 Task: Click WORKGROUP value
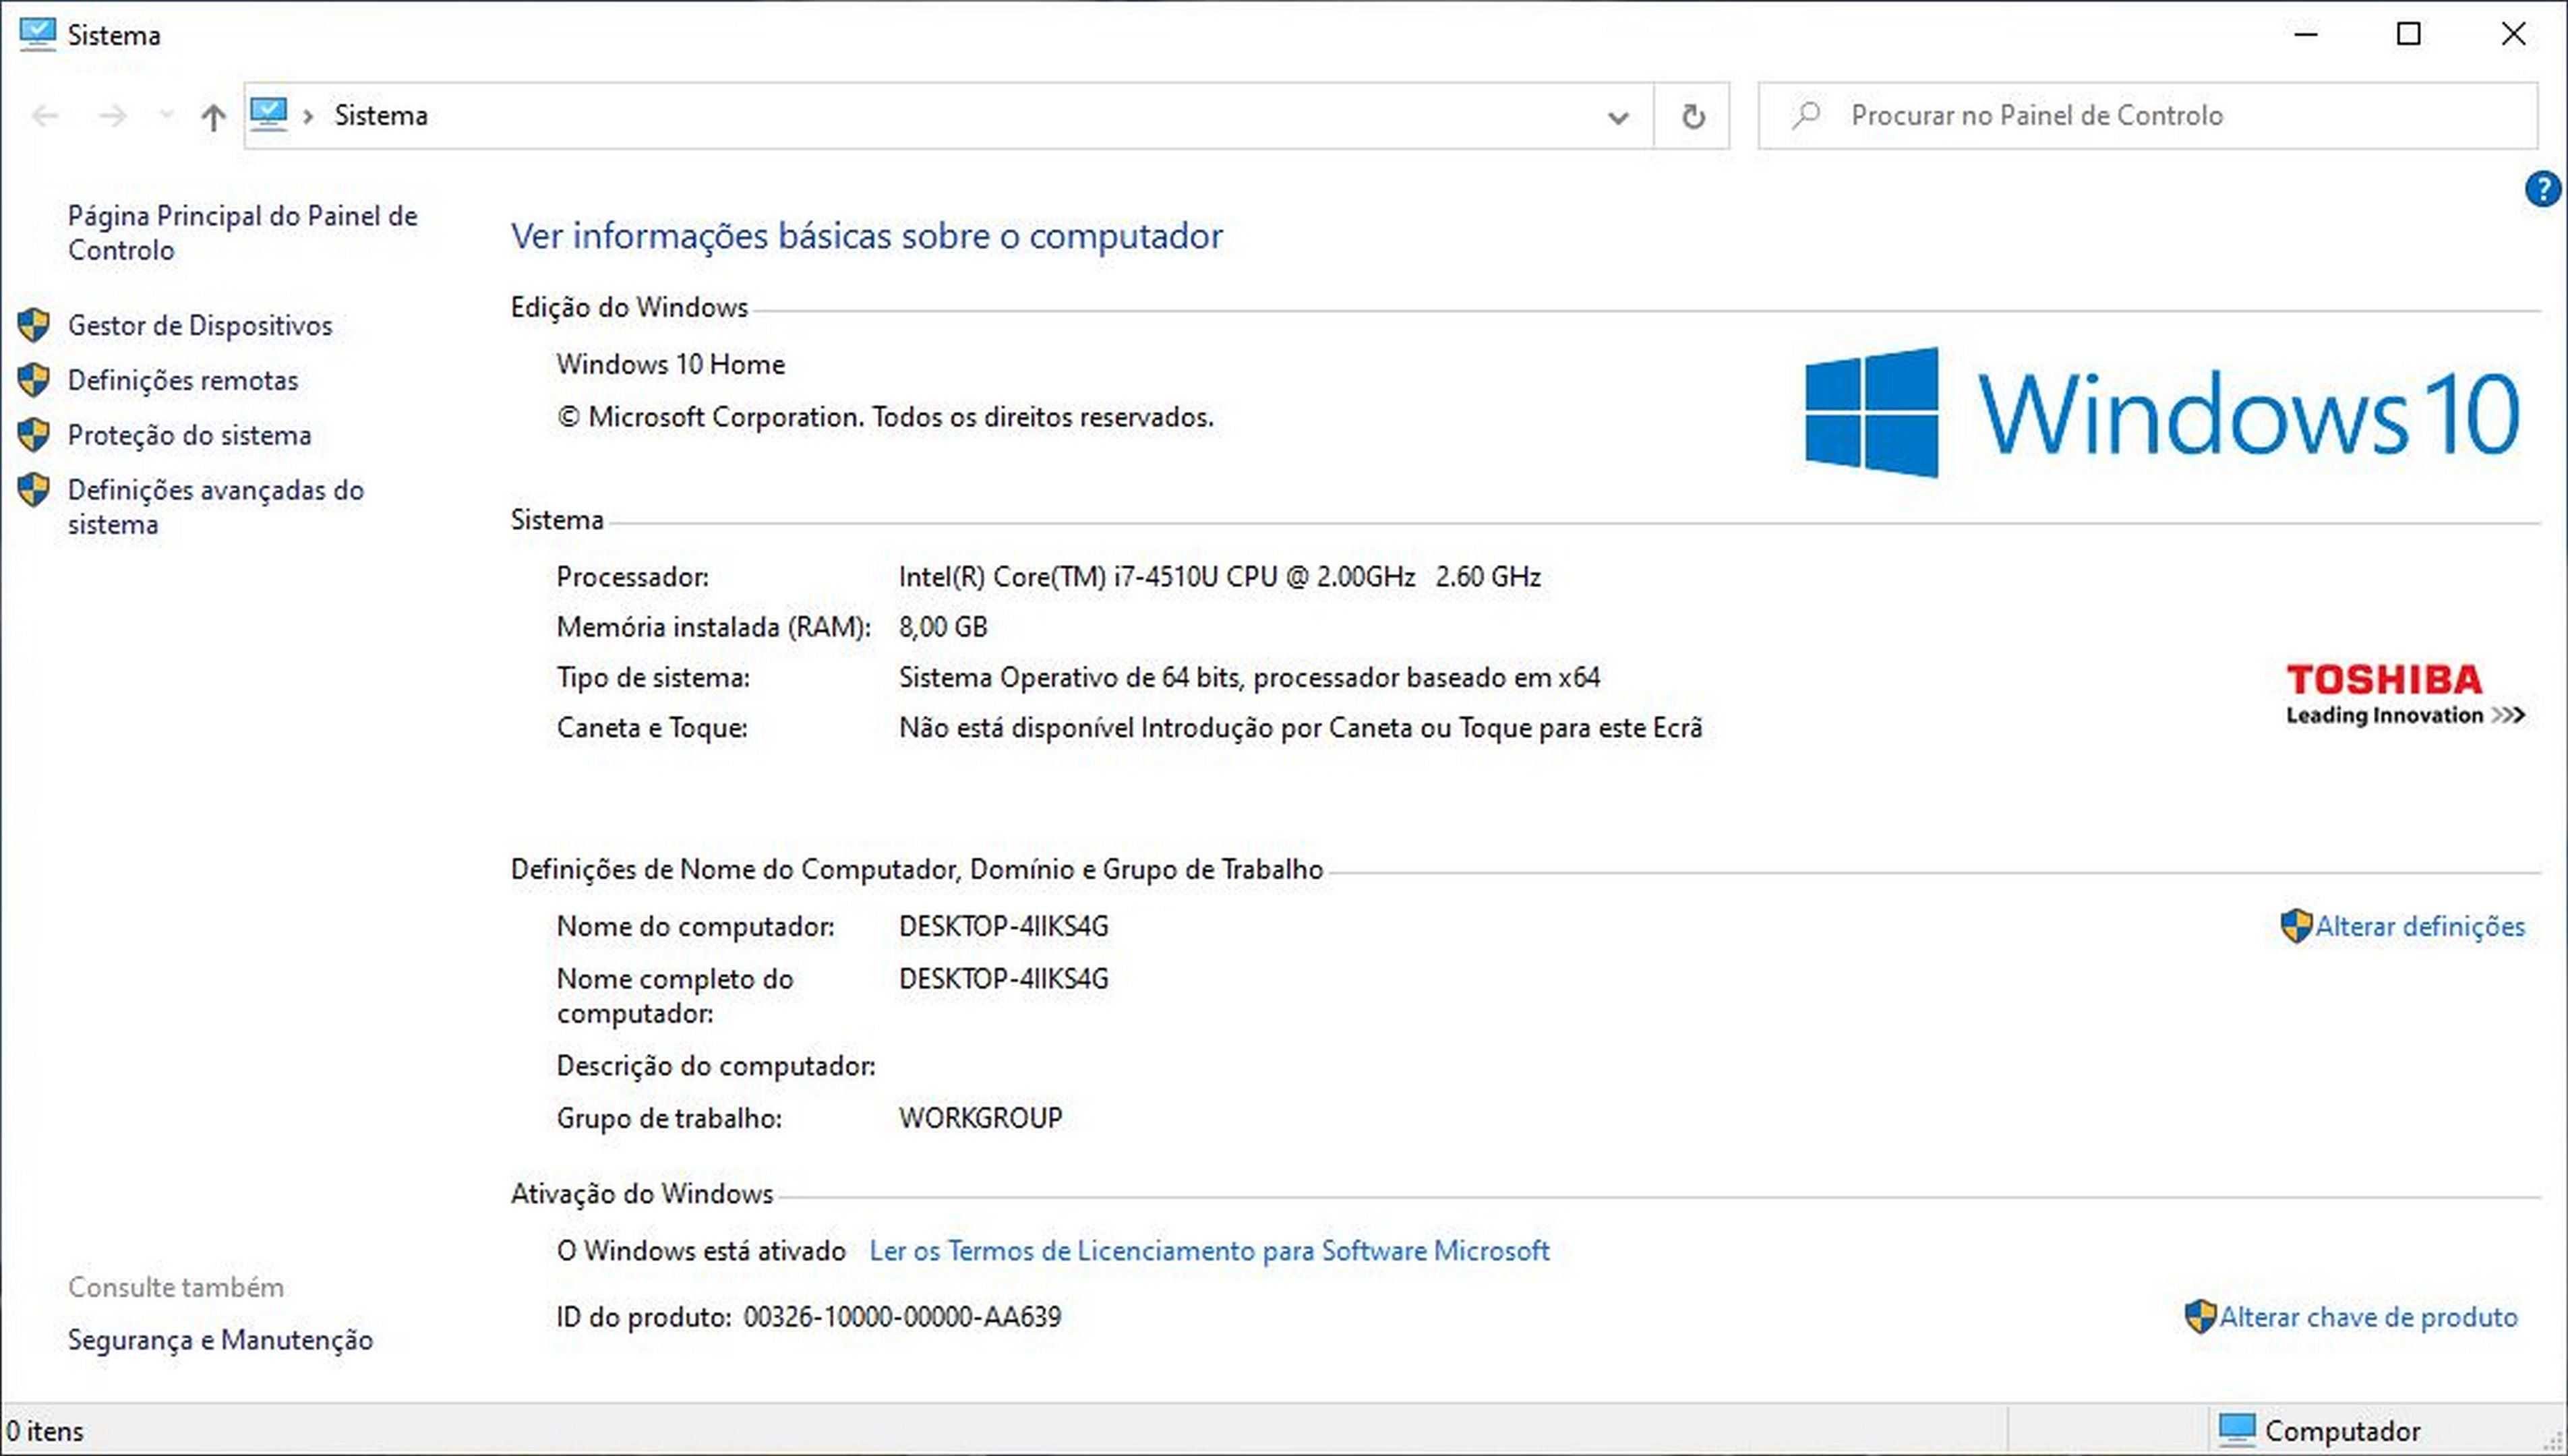[980, 1118]
